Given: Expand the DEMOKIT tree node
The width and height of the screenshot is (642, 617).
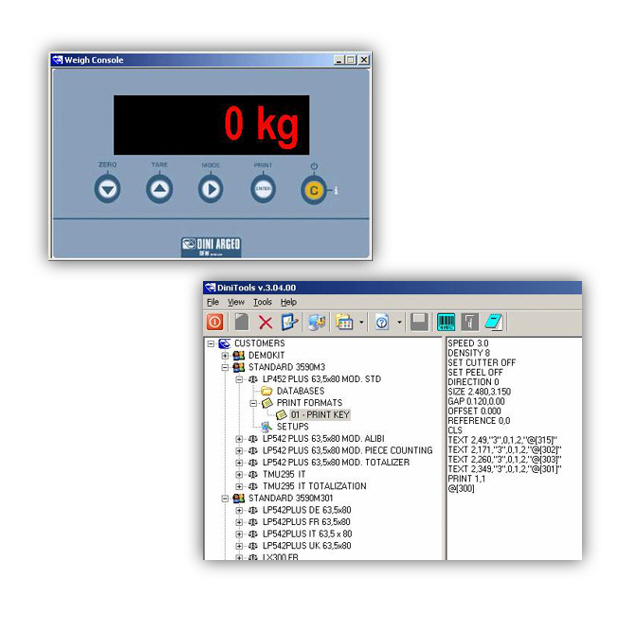Looking at the screenshot, I should coord(225,355).
